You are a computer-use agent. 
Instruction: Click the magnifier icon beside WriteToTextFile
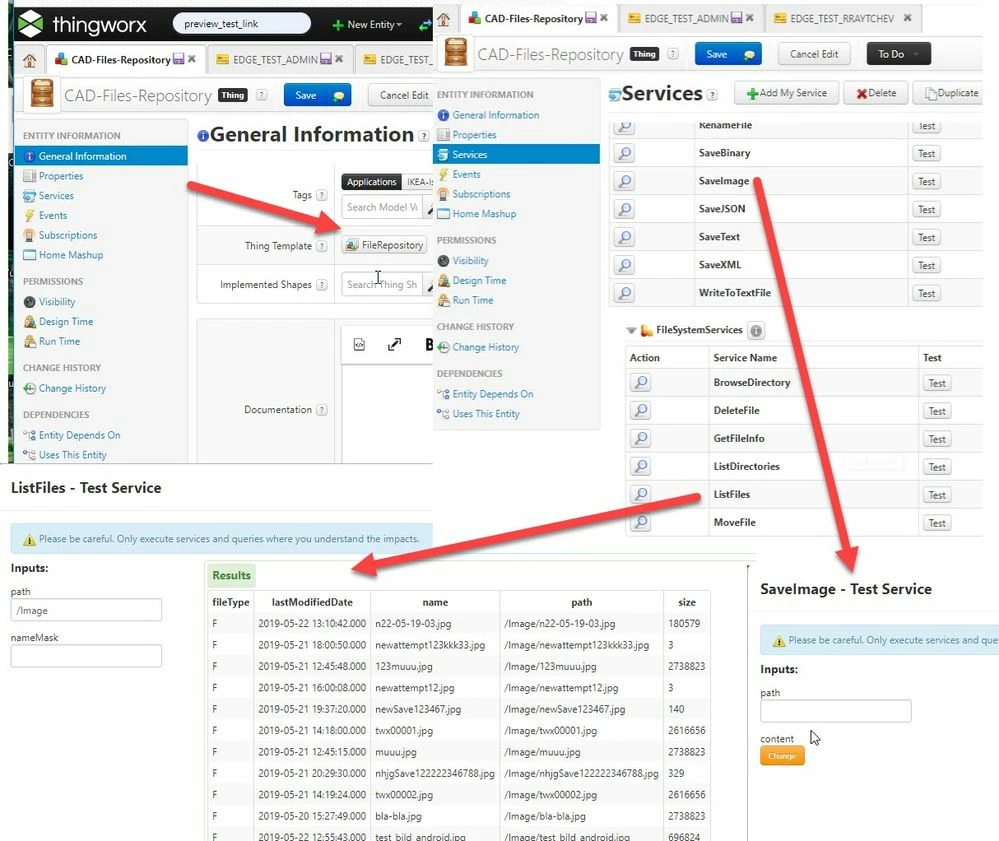(x=625, y=293)
